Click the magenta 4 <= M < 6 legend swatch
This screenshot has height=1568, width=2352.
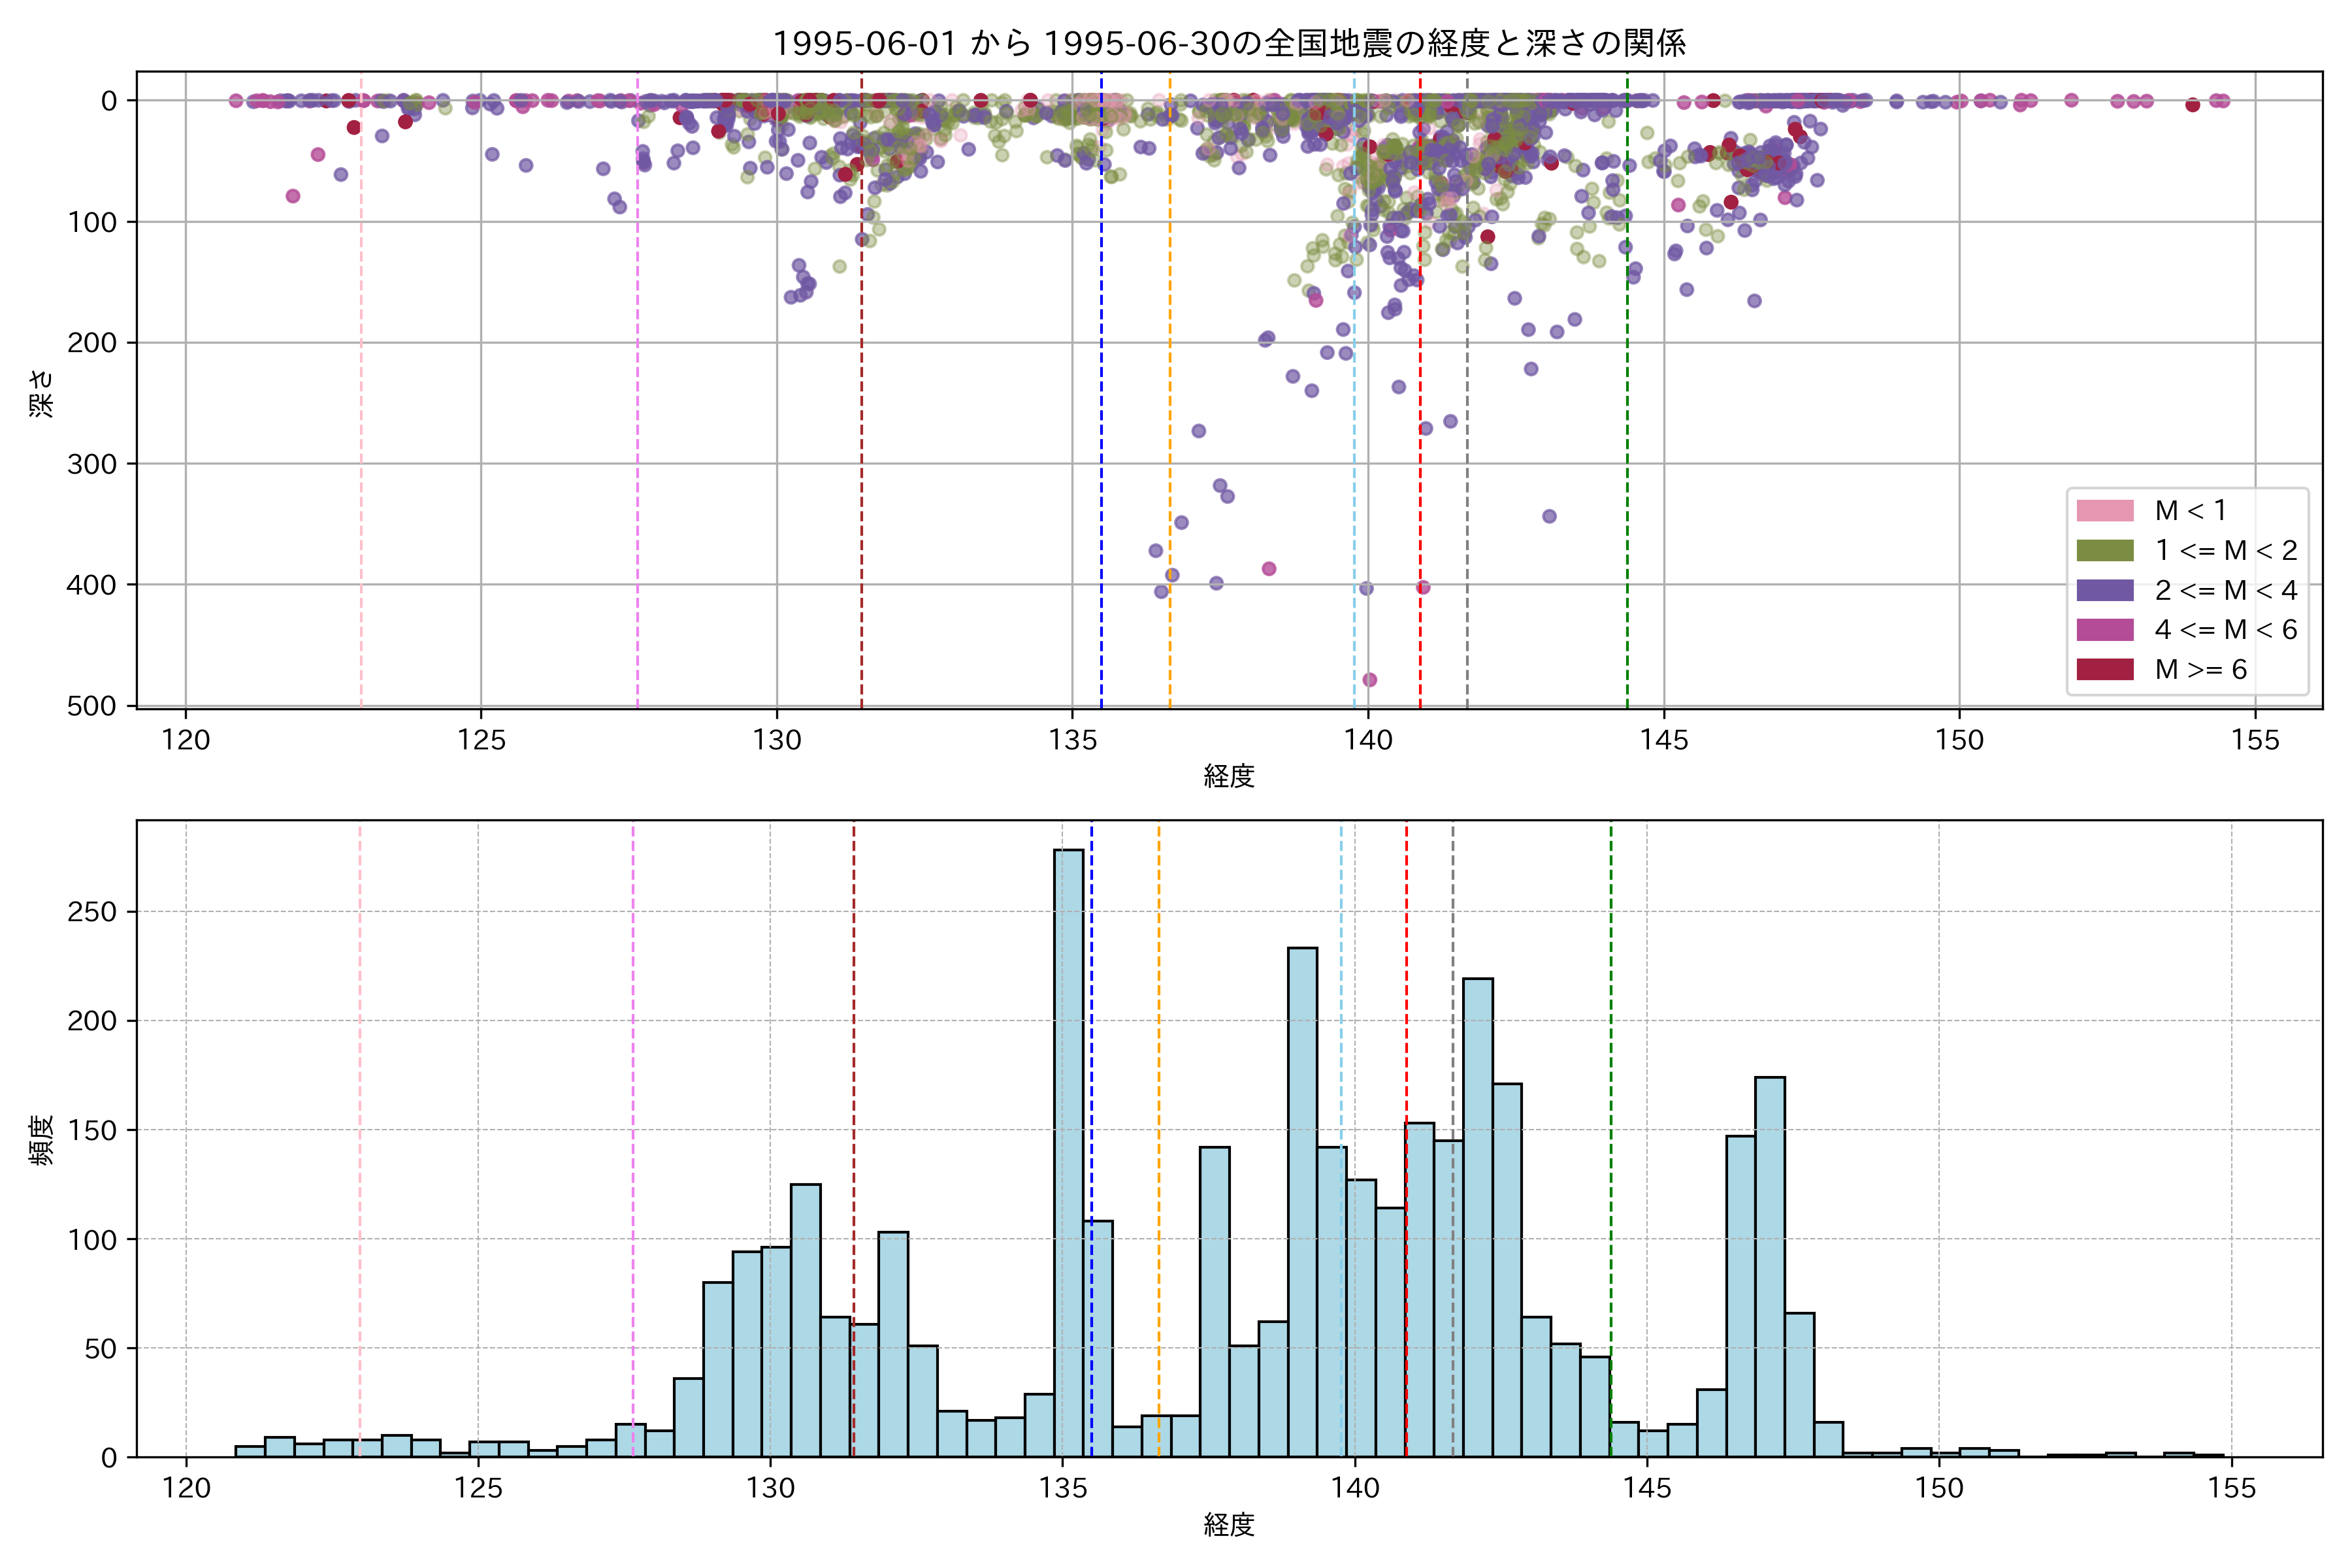click(x=2105, y=630)
